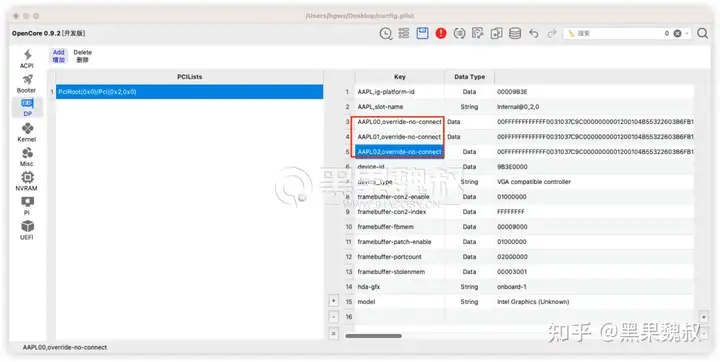The height and width of the screenshot is (362, 720).
Task: Click the backup history clock icon
Action: (x=386, y=34)
